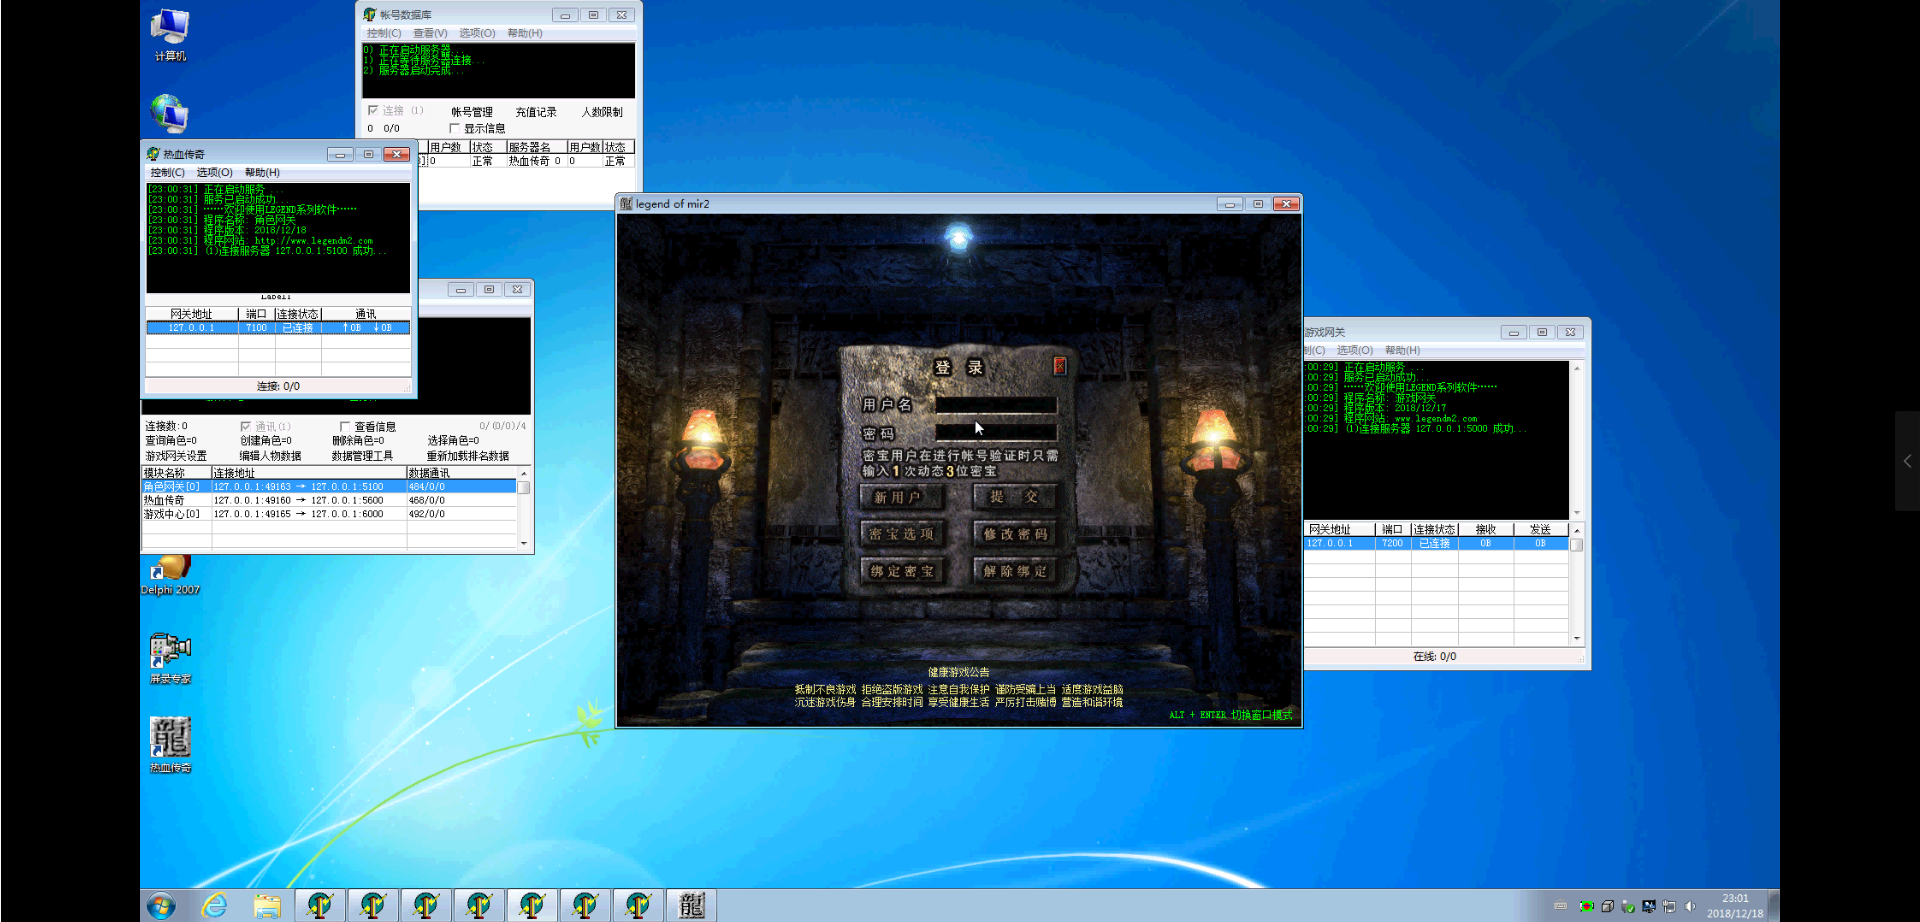The height and width of the screenshot is (922, 1920).
Task: Select port 7200 row in 游戏网关 window
Action: pyautogui.click(x=1437, y=543)
